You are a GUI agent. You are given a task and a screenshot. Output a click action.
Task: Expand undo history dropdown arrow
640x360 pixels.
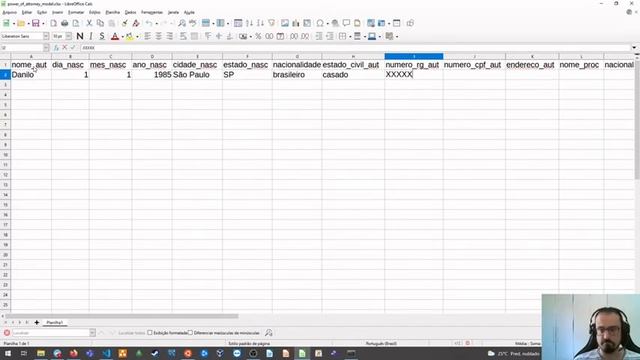click(157, 24)
